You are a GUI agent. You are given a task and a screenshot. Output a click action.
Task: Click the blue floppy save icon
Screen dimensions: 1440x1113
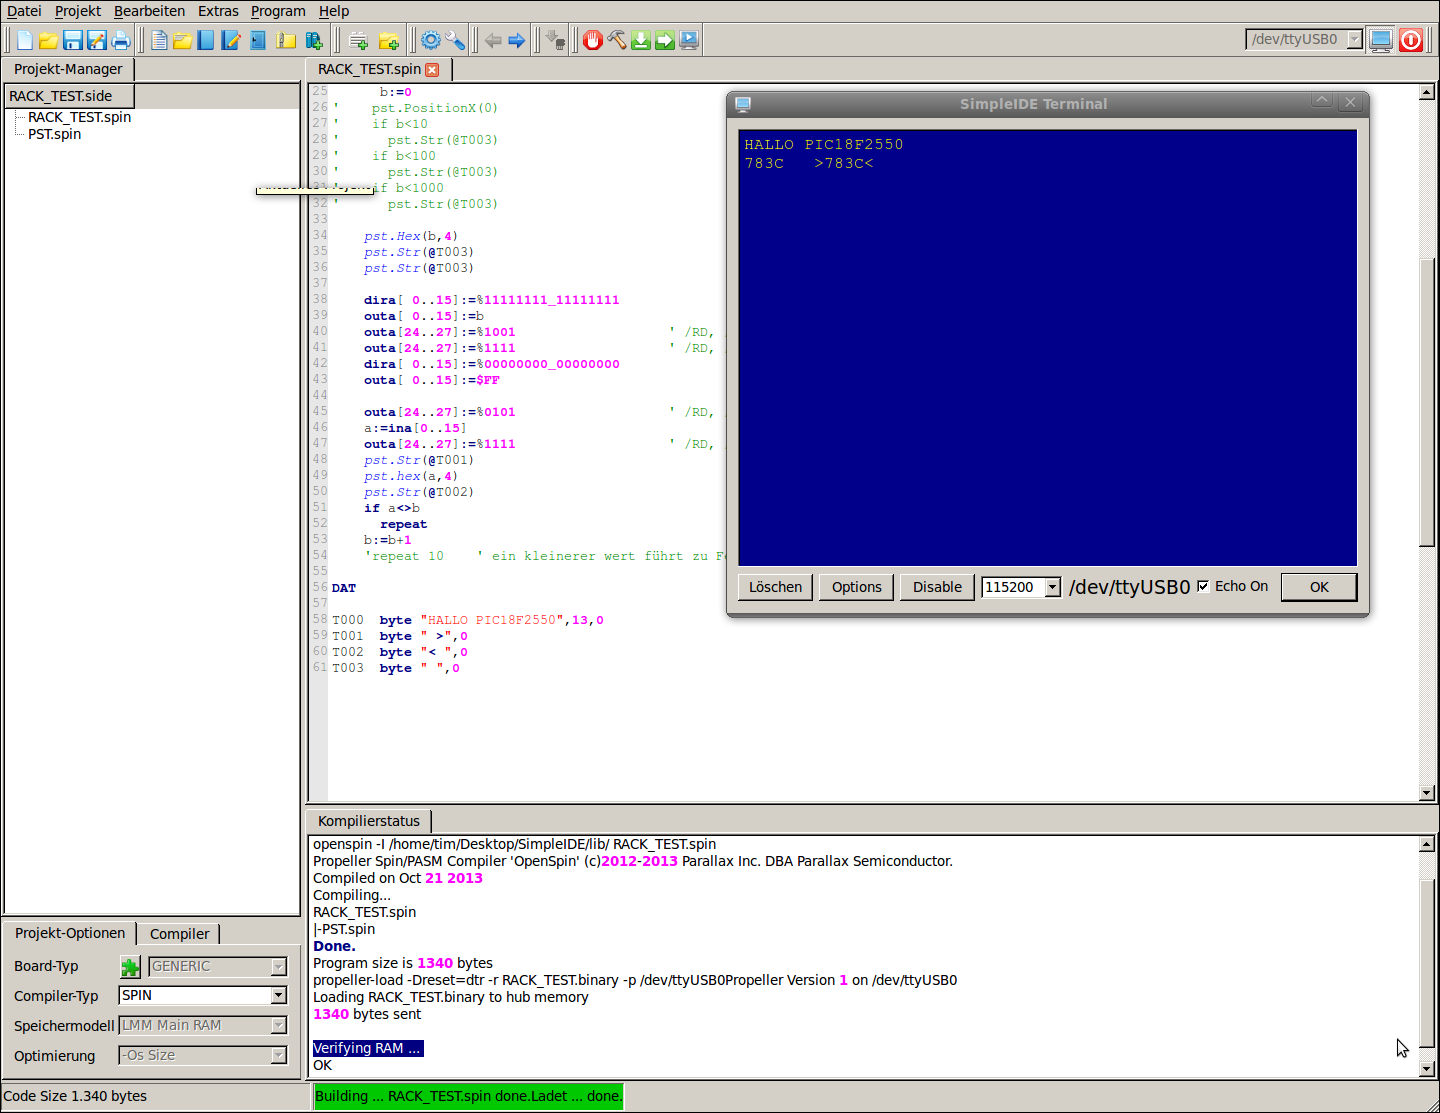pyautogui.click(x=73, y=40)
